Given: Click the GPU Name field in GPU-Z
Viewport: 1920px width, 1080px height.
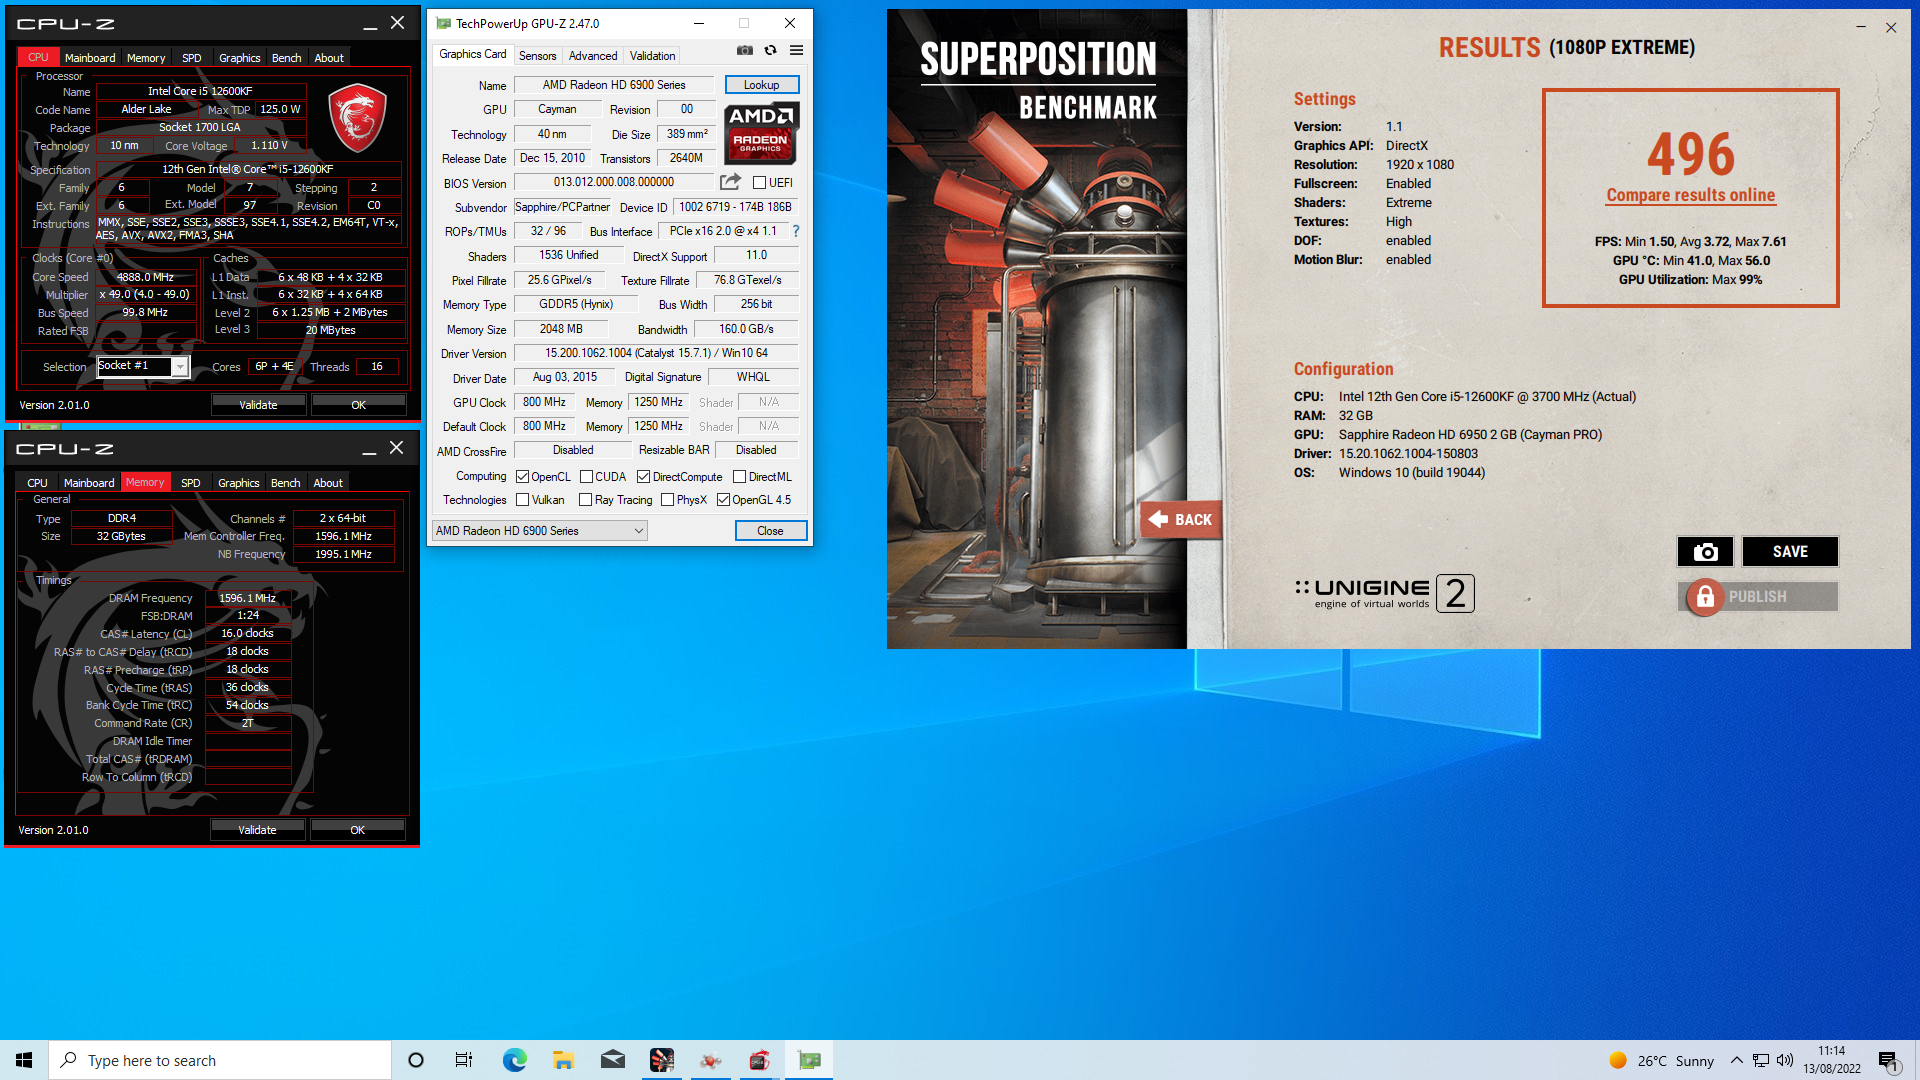Looking at the screenshot, I should click(x=614, y=85).
